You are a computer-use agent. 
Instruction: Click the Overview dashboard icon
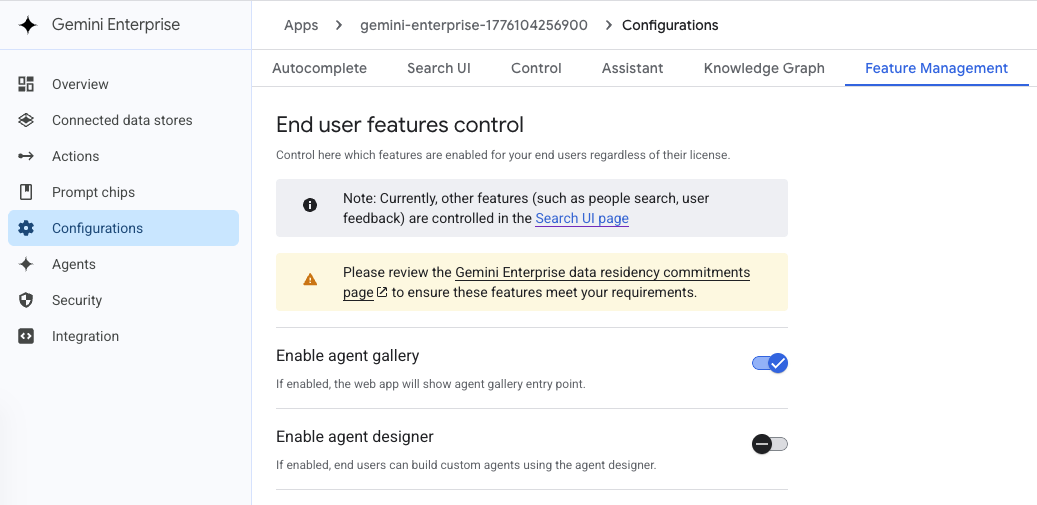pos(26,84)
